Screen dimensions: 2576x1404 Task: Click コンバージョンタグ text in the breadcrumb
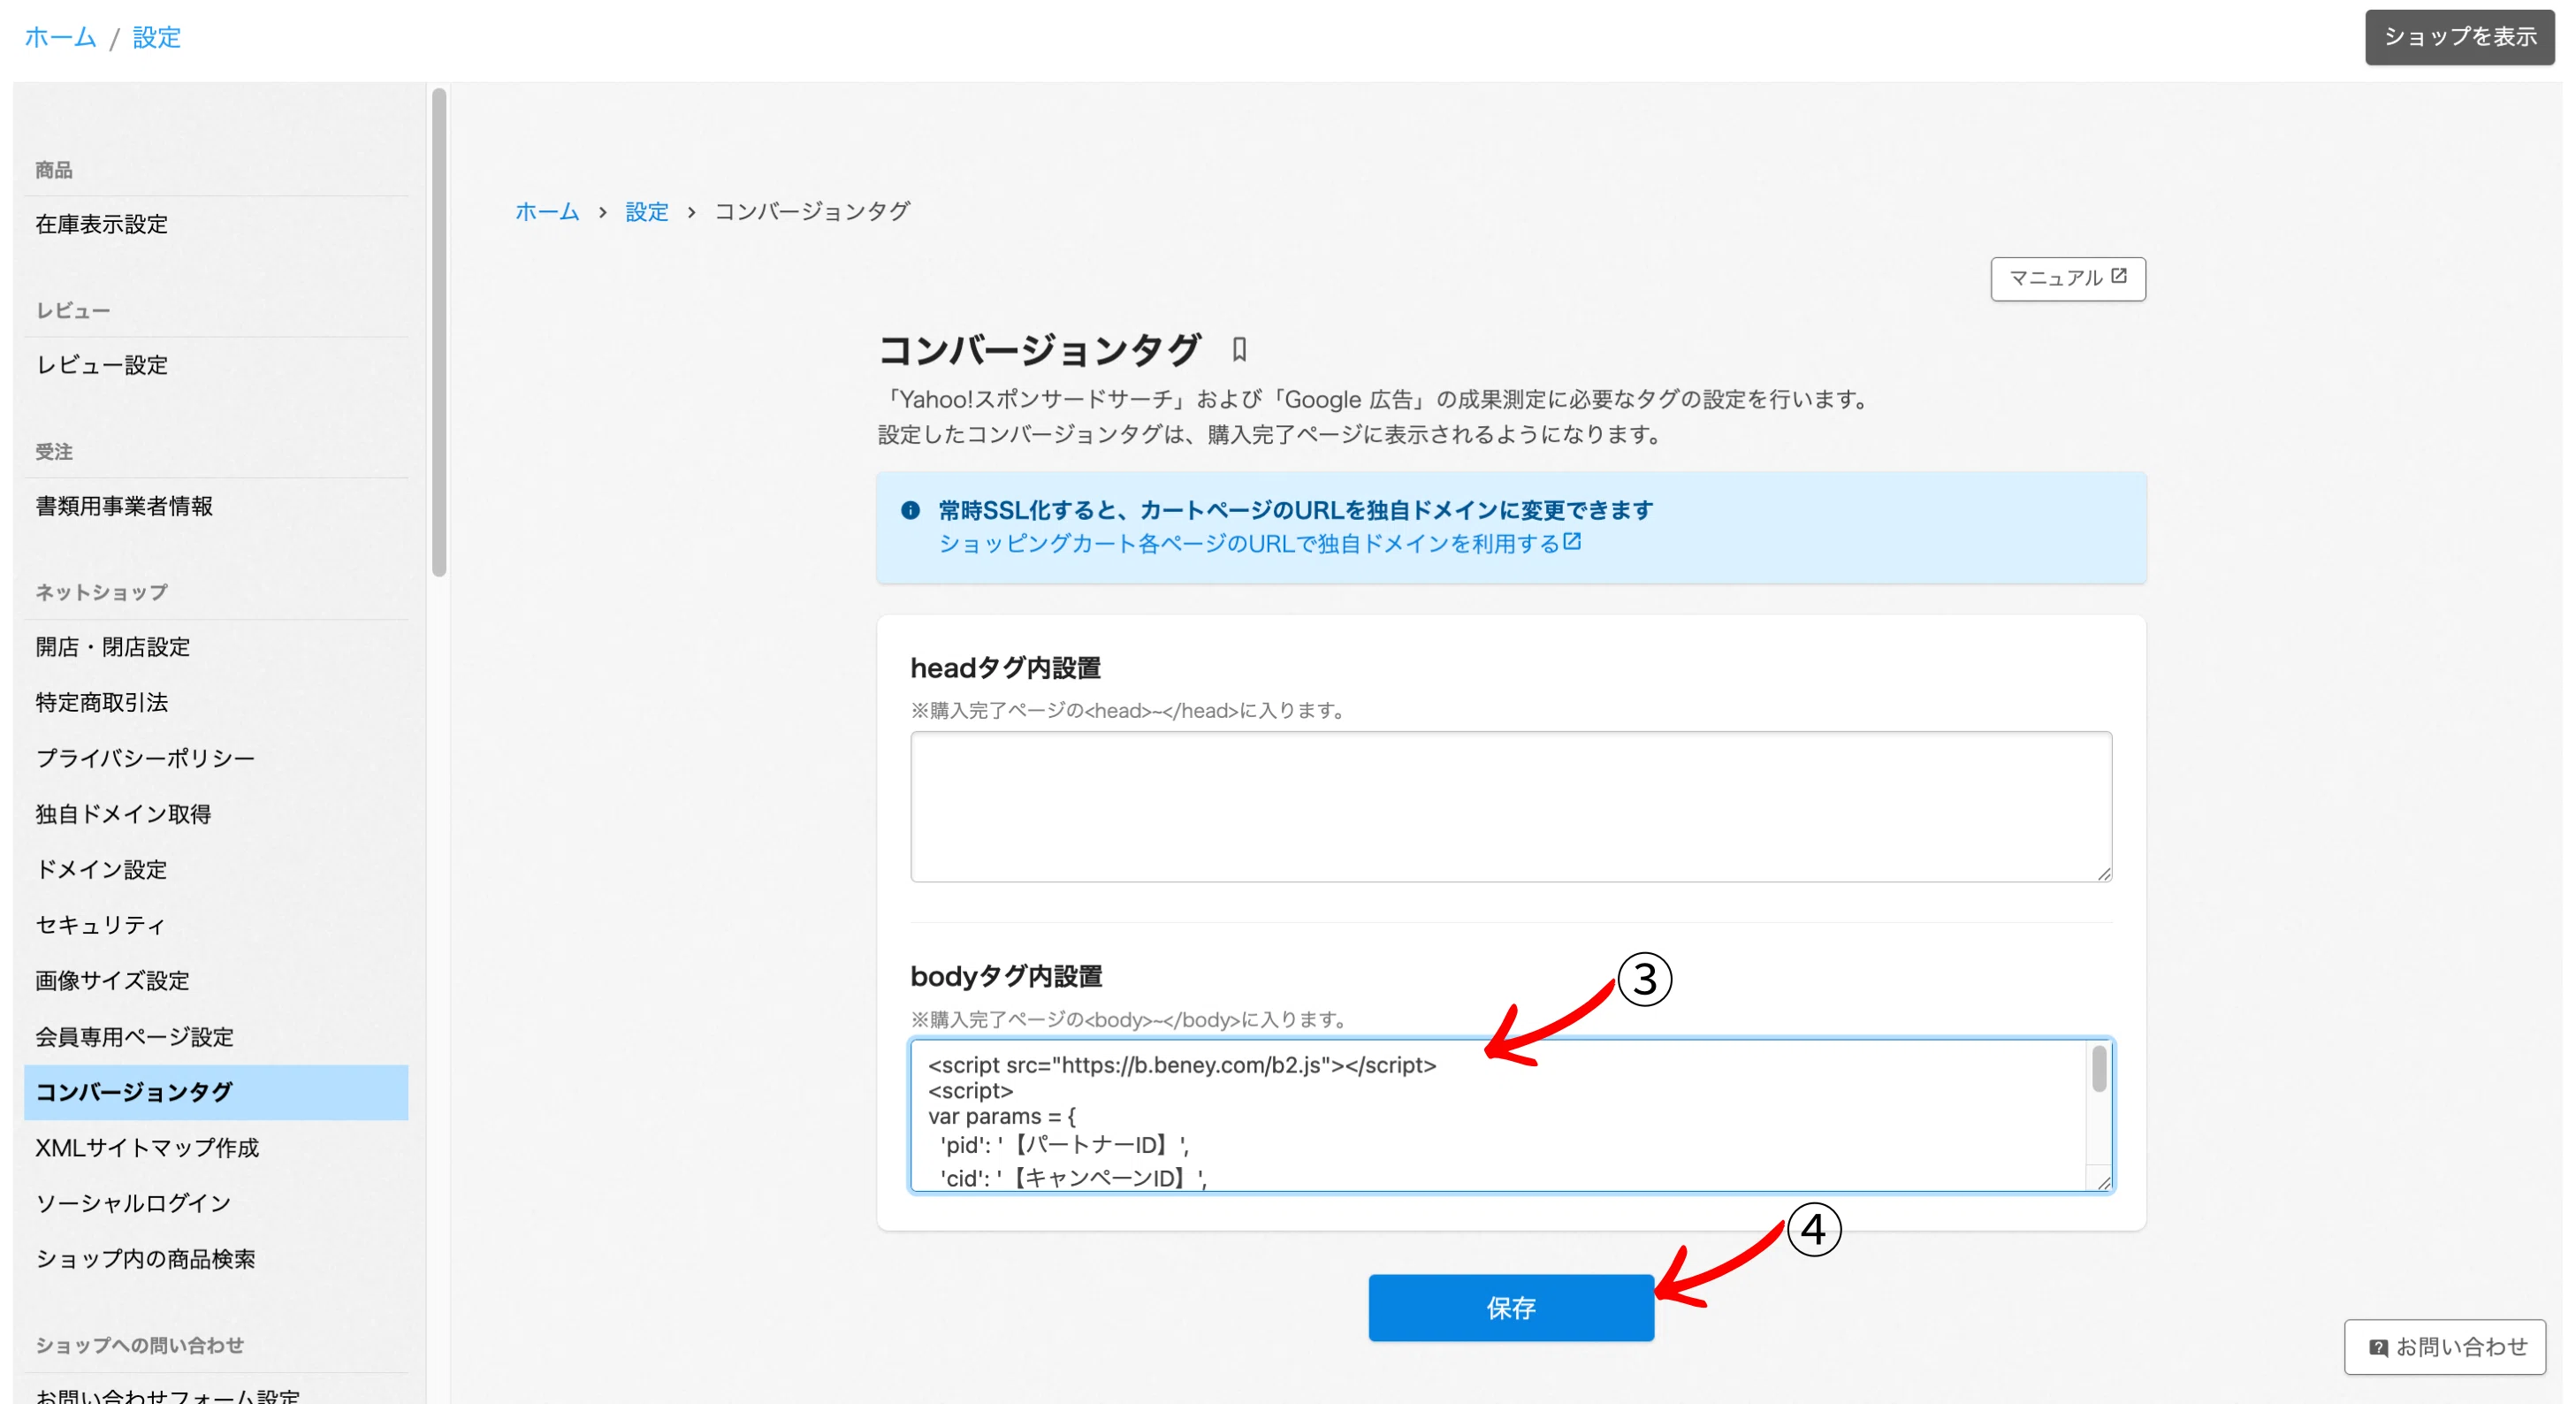click(812, 211)
